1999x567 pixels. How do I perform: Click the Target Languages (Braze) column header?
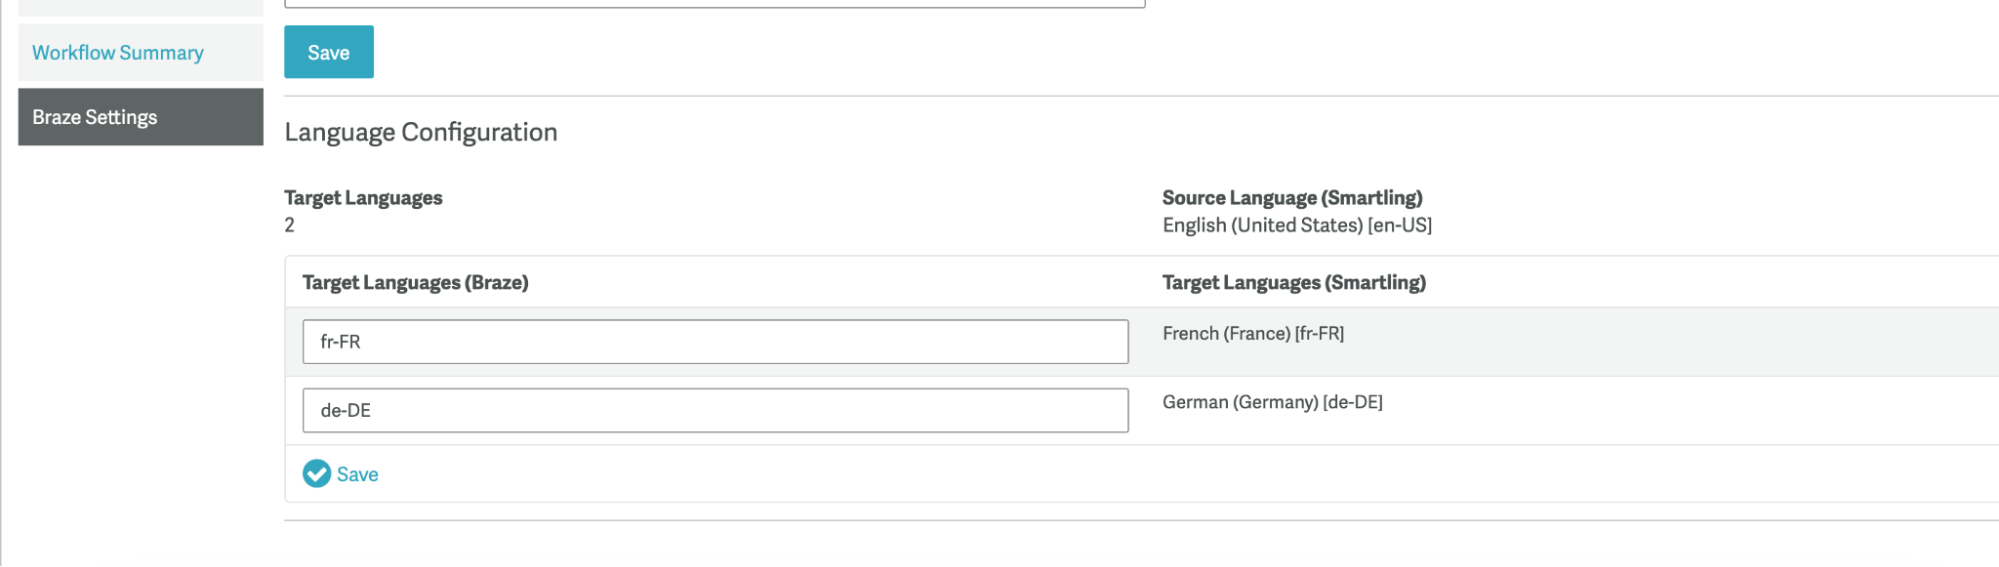[415, 283]
